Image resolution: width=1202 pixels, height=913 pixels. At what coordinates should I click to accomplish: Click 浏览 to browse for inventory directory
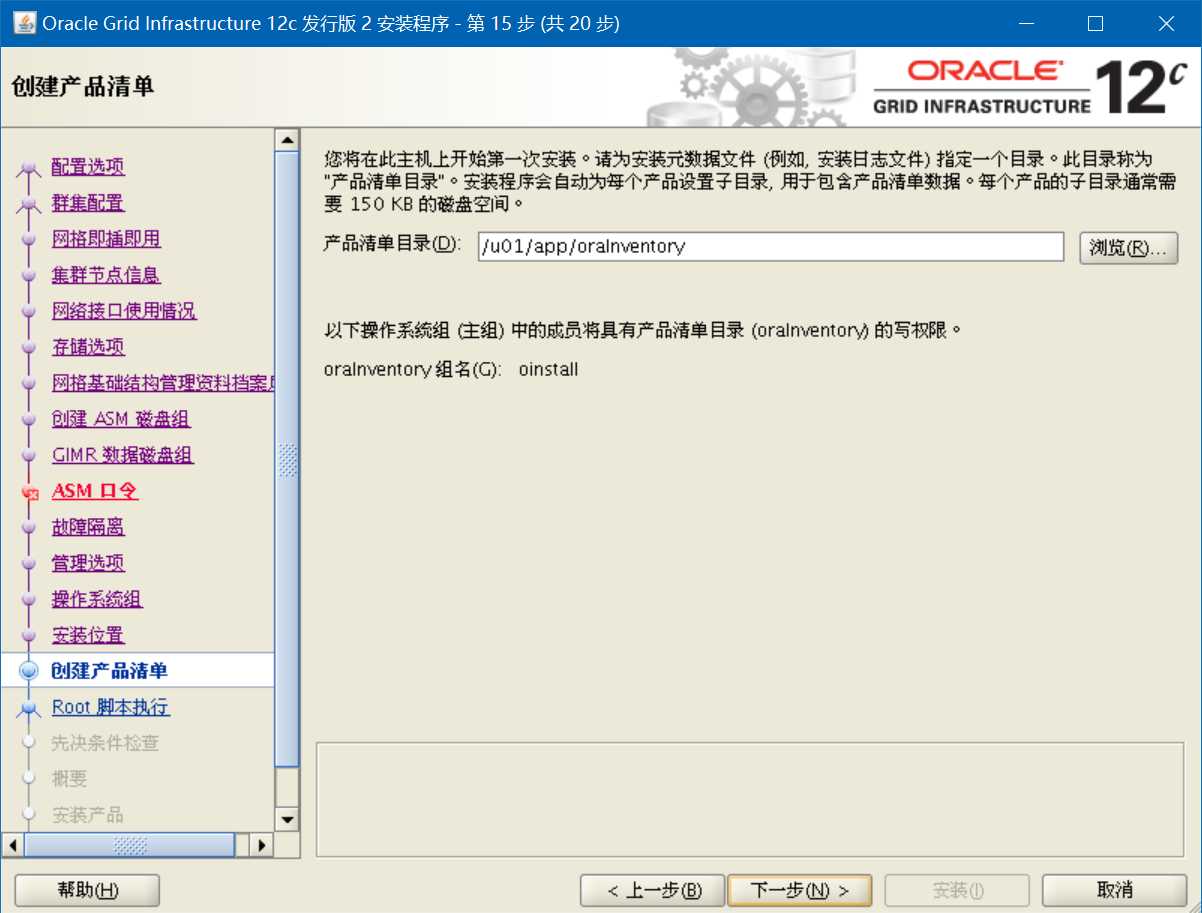1129,248
